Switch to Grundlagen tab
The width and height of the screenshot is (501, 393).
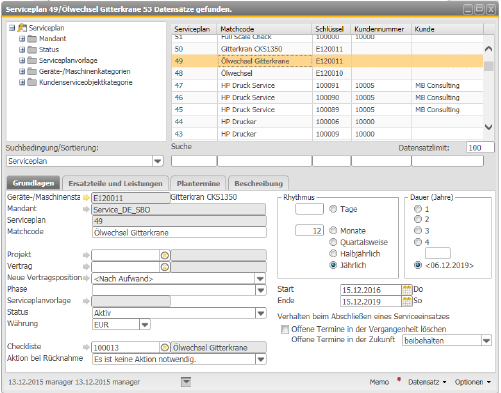point(33,183)
